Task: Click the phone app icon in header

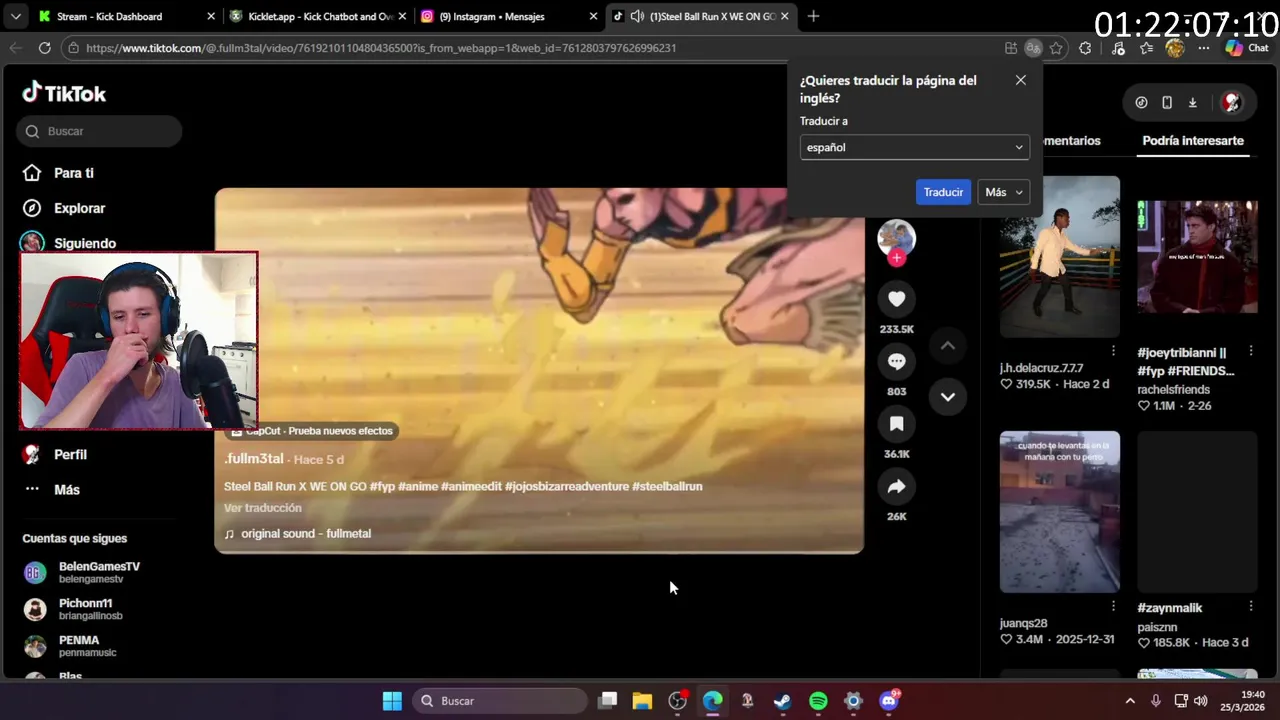Action: [x=1167, y=102]
